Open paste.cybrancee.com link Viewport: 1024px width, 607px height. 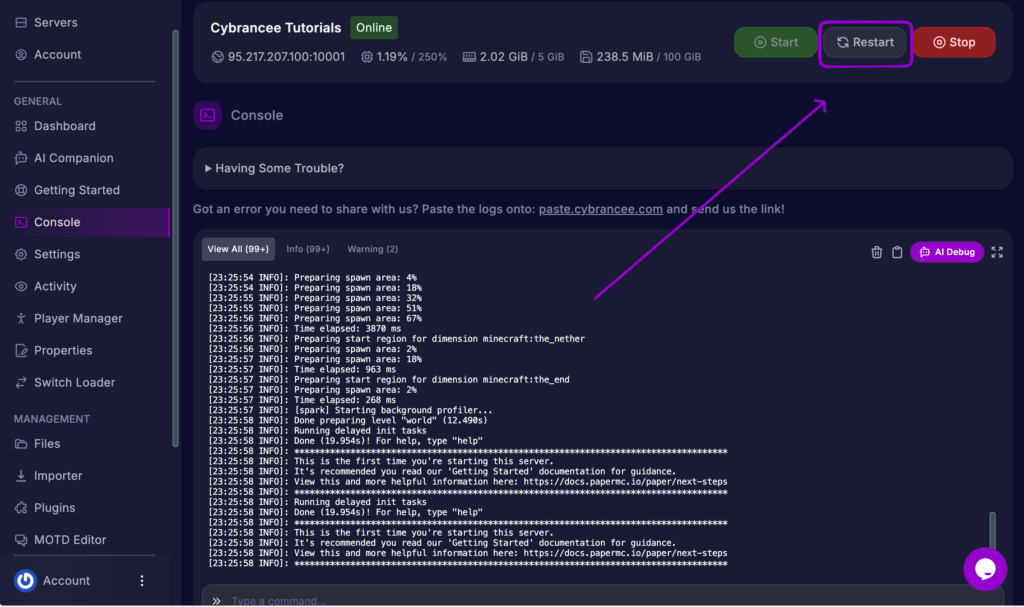(x=600, y=209)
